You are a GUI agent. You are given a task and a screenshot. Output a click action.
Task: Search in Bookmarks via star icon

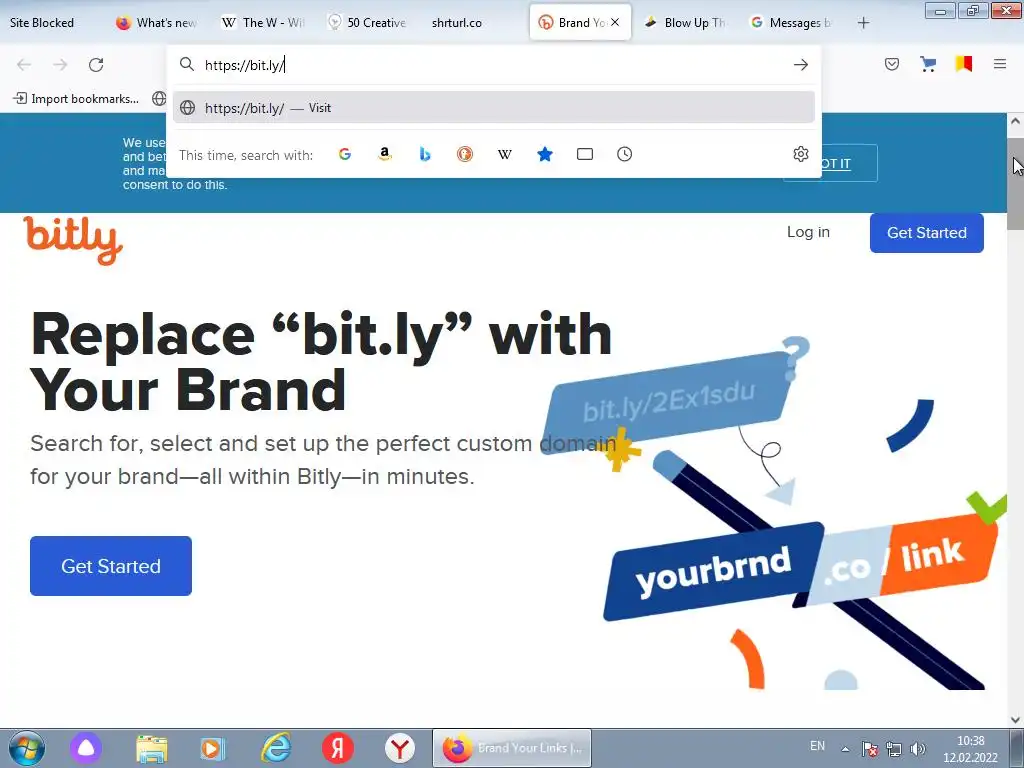click(x=545, y=154)
